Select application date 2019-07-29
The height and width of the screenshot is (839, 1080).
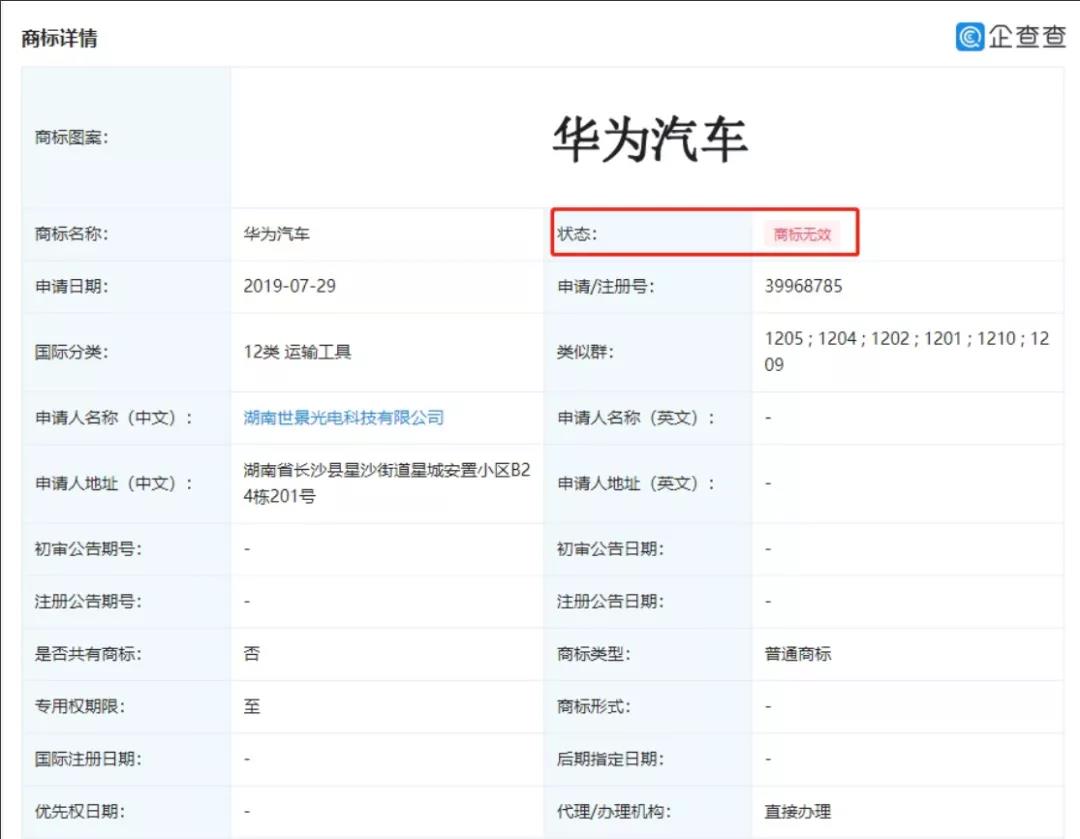pyautogui.click(x=289, y=286)
